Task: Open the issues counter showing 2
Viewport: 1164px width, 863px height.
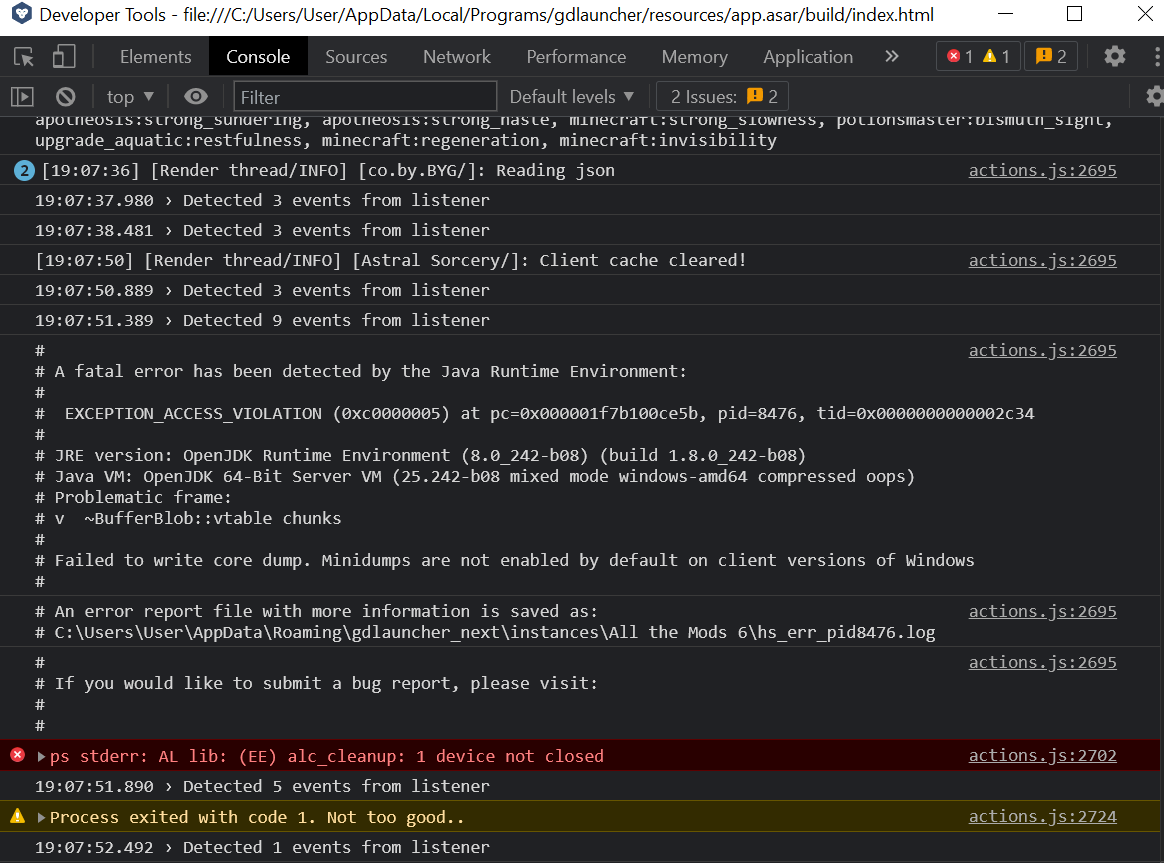Action: coord(1050,56)
